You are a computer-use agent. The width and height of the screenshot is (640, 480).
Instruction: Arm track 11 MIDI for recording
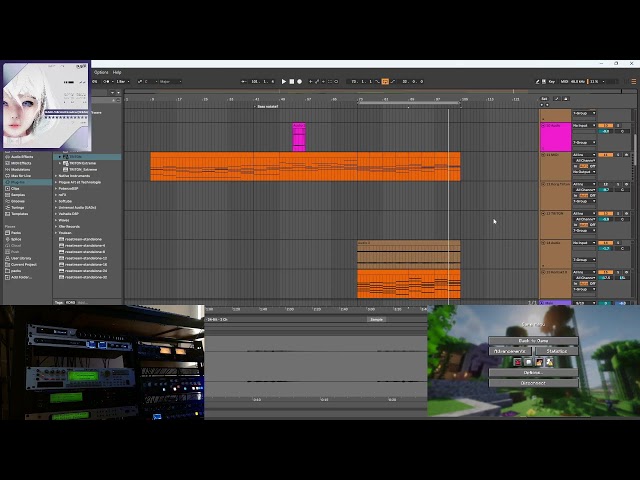(x=627, y=155)
